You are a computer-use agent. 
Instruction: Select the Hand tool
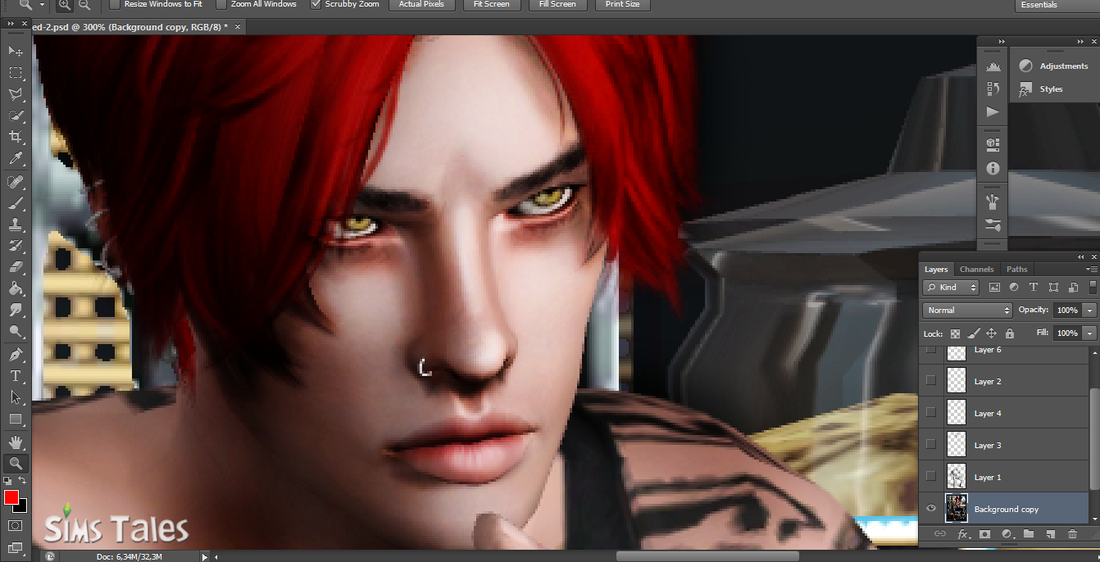pos(15,442)
